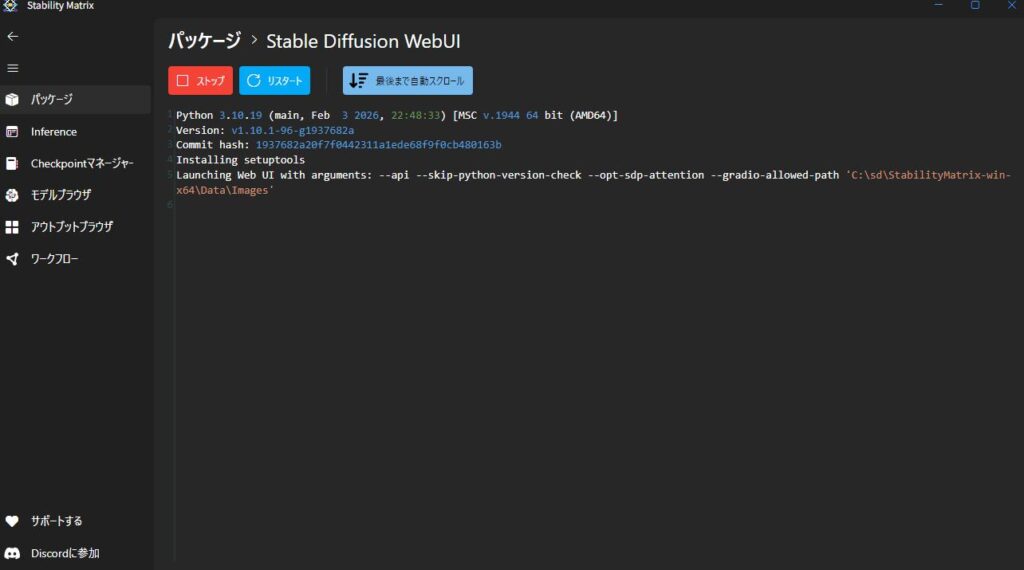
Task: Open アウトプットブラウザ sidebar item
Action: [x=76, y=227]
